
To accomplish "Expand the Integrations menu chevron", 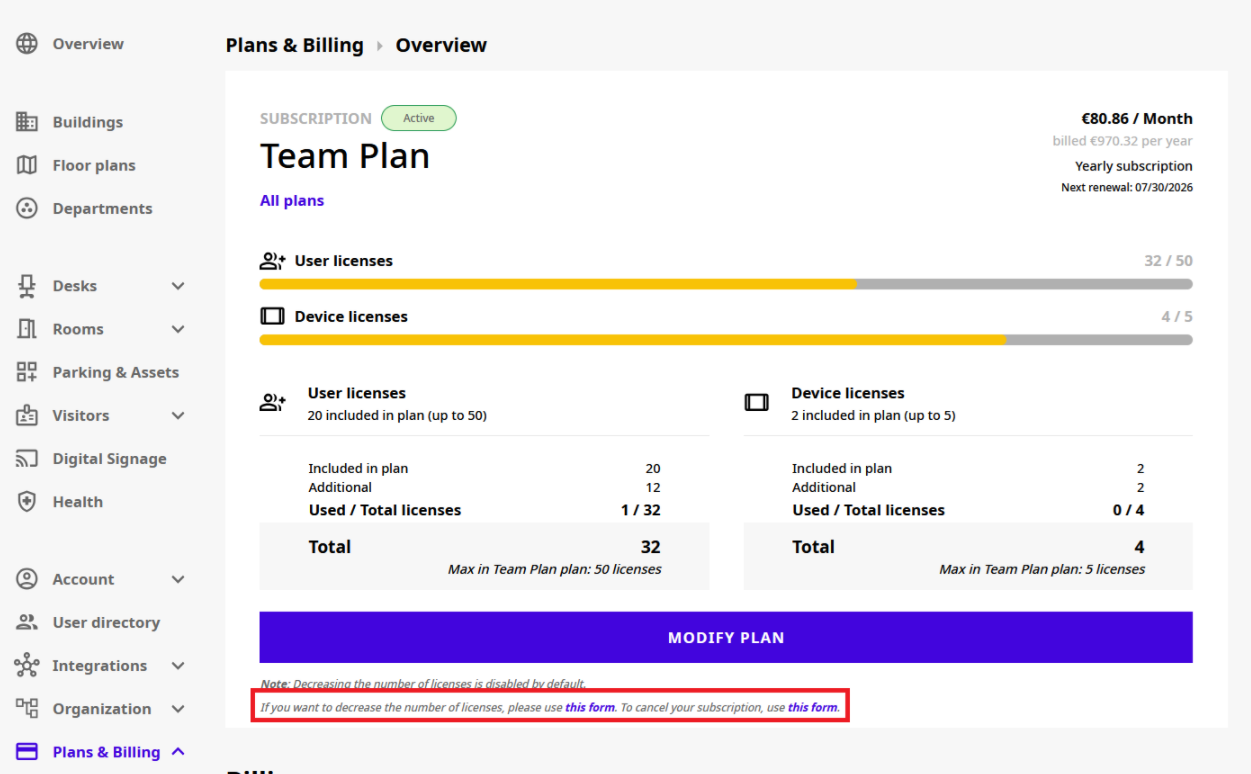I will (x=178, y=665).
